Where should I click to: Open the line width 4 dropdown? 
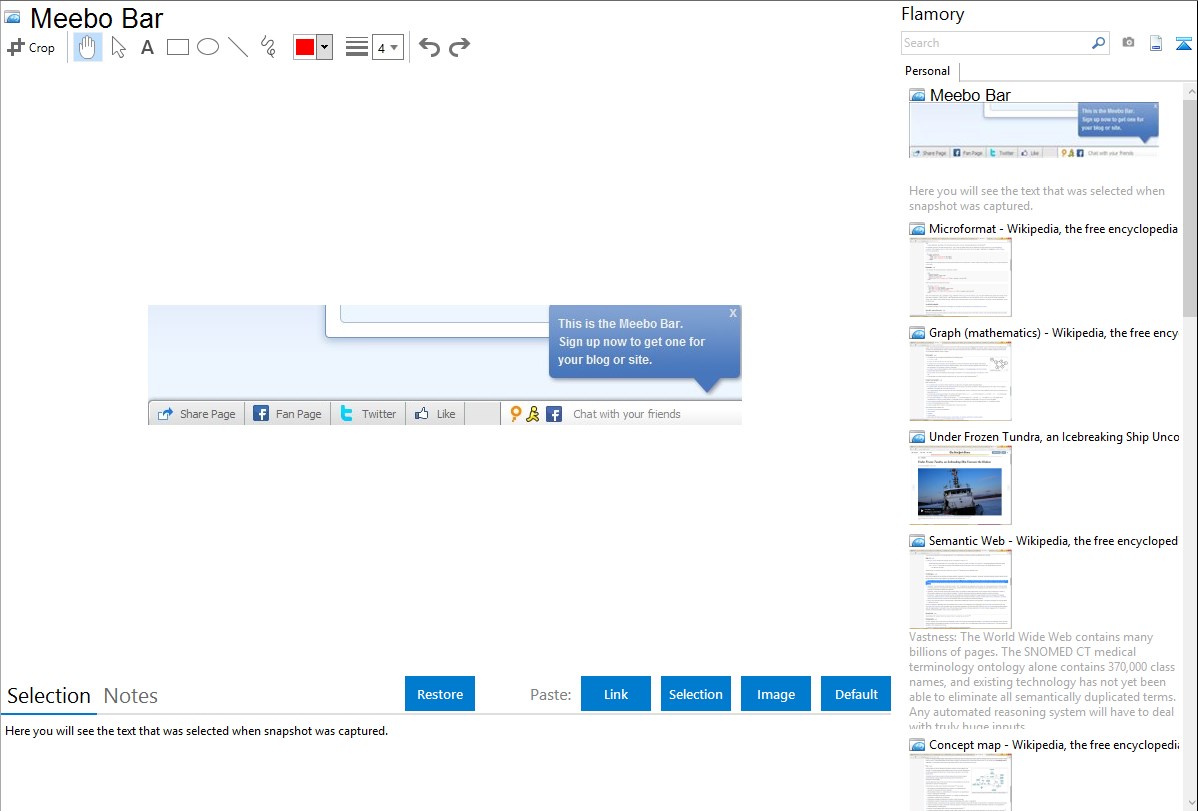388,47
